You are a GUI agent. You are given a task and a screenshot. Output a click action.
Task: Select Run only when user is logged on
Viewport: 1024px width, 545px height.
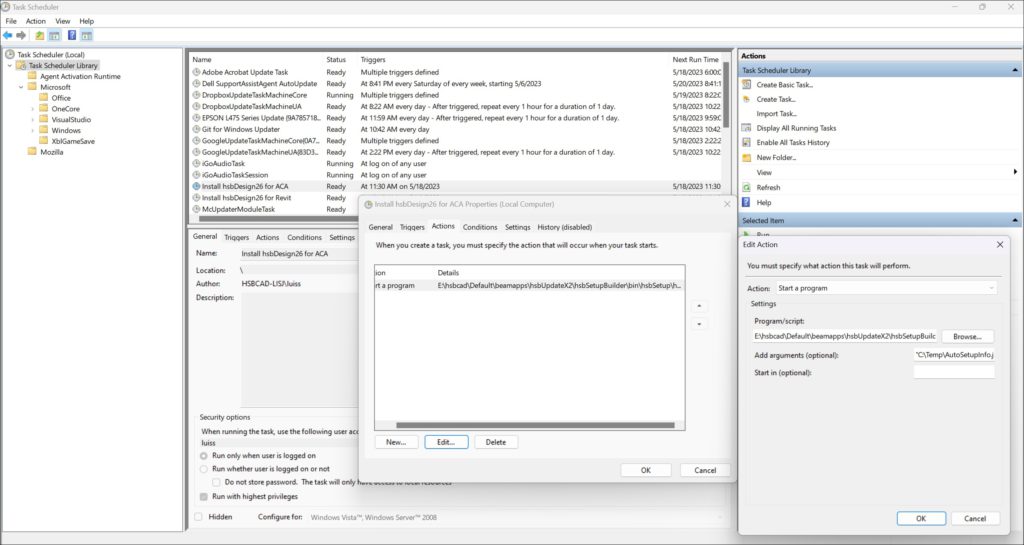pos(204,456)
